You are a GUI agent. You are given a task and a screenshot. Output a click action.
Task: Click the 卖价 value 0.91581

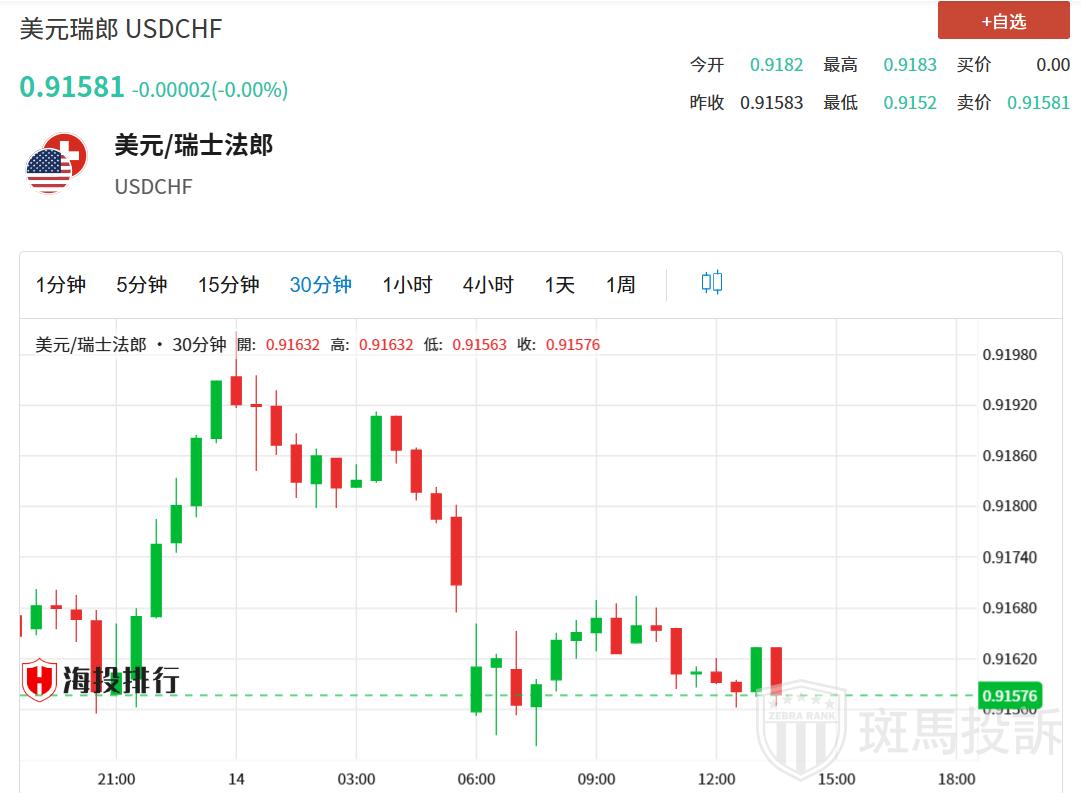tap(1037, 103)
